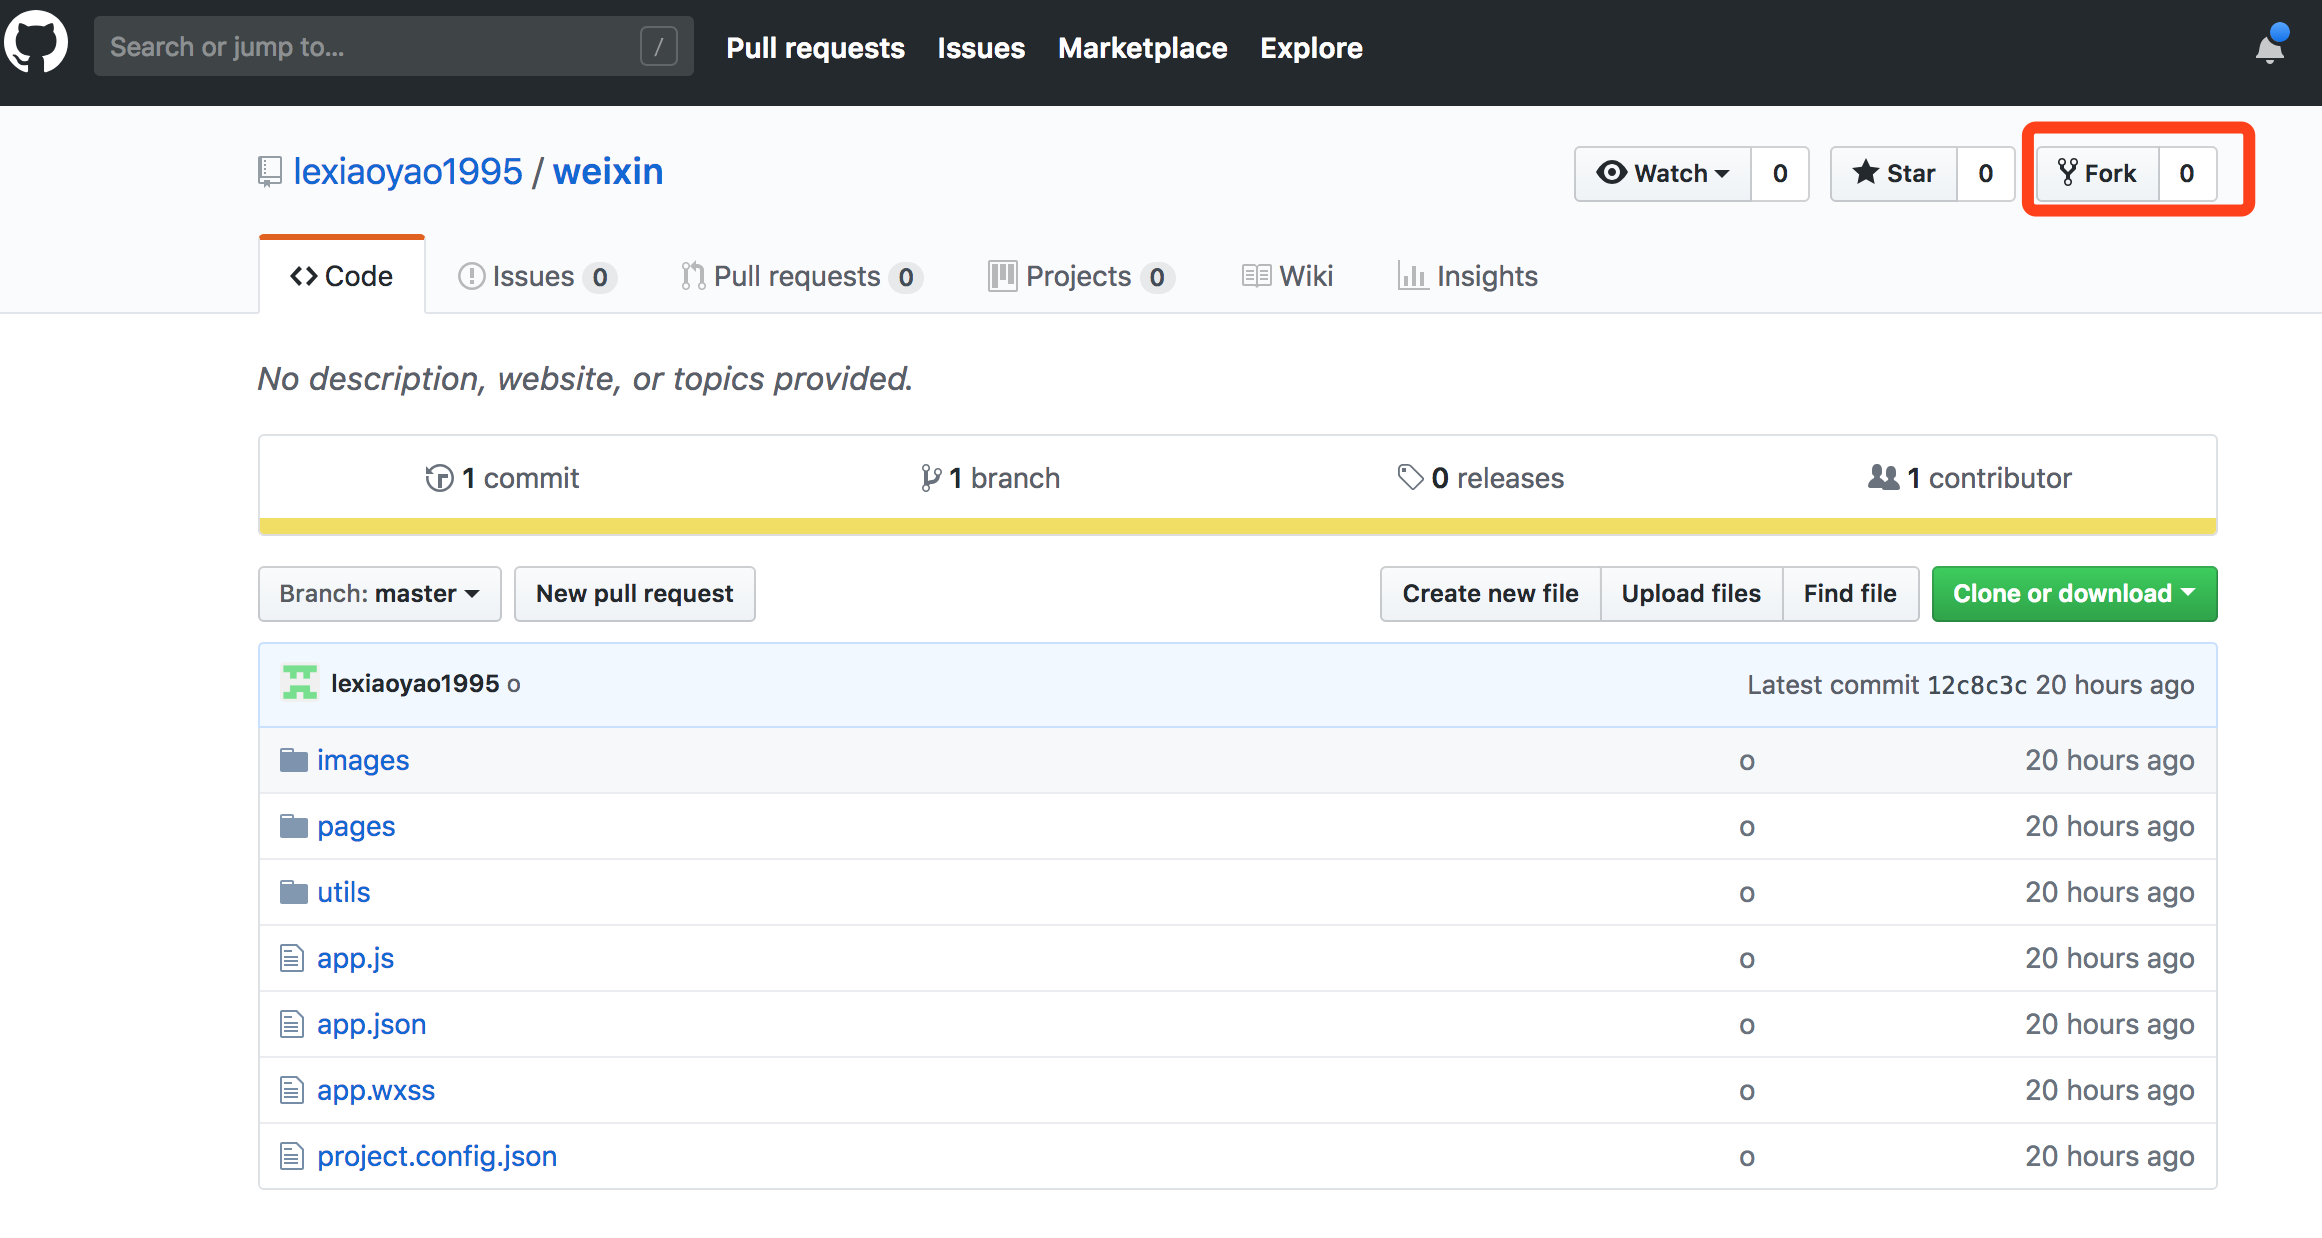View the 0 releases link
Viewport: 2322px width, 1238px height.
click(x=1481, y=478)
